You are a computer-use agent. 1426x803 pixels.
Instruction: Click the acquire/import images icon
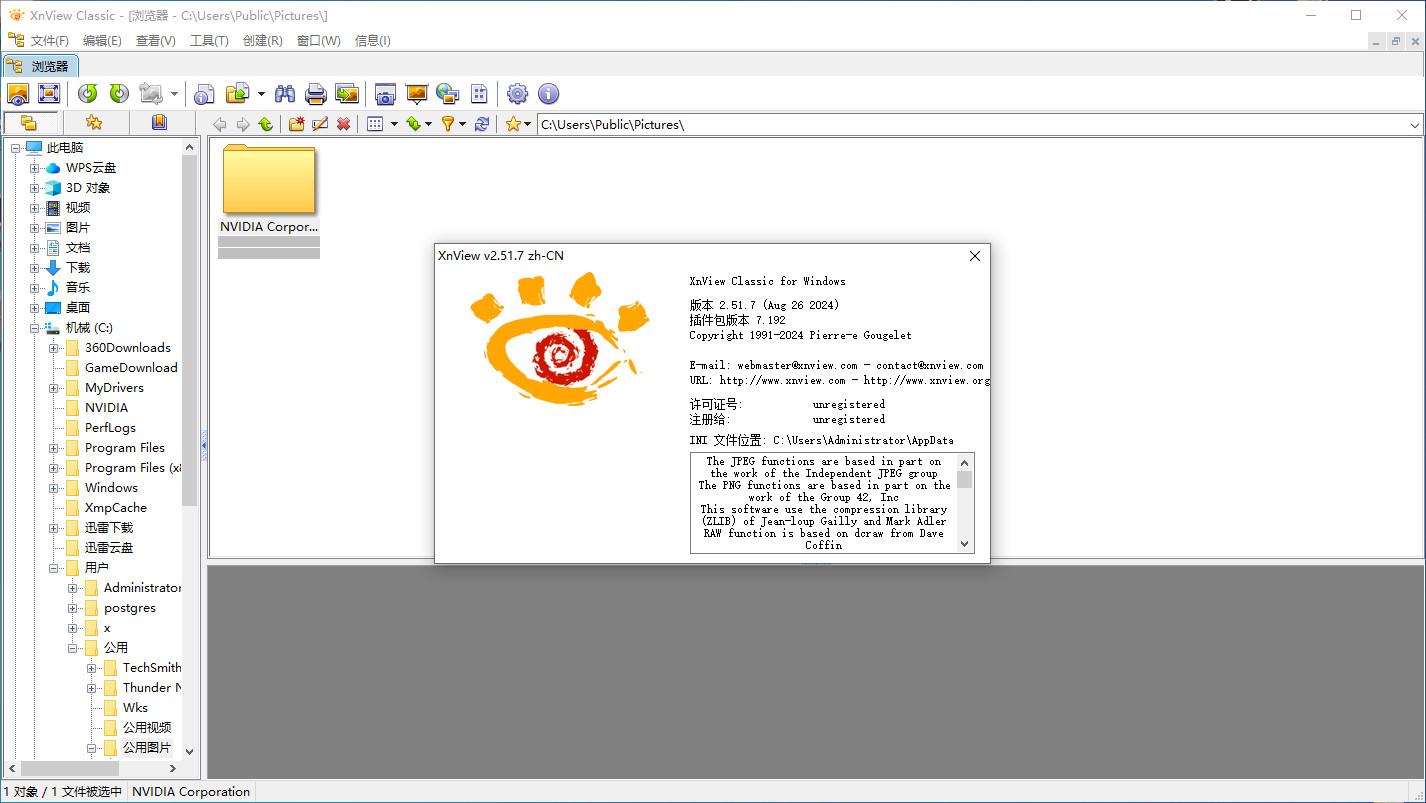(x=347, y=94)
